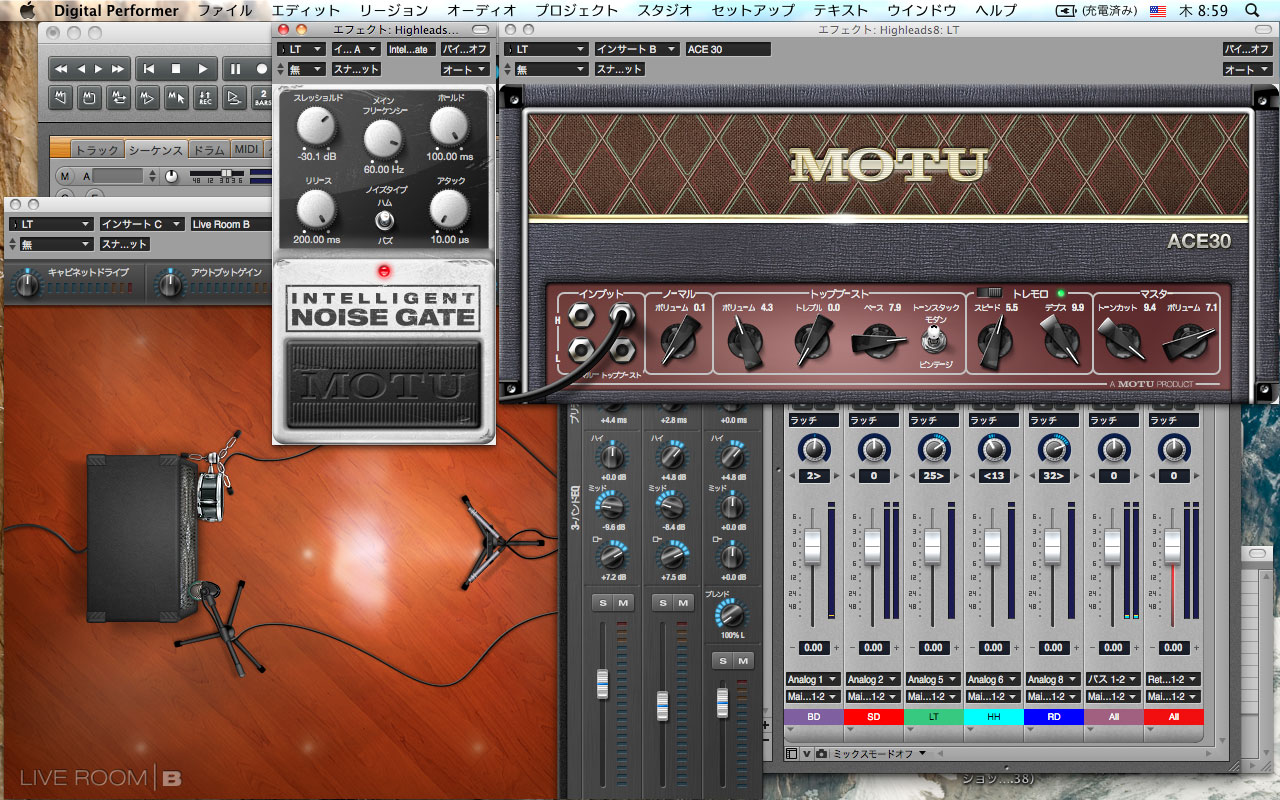Open the Analog 8 input dropdown on RD

point(1054,680)
